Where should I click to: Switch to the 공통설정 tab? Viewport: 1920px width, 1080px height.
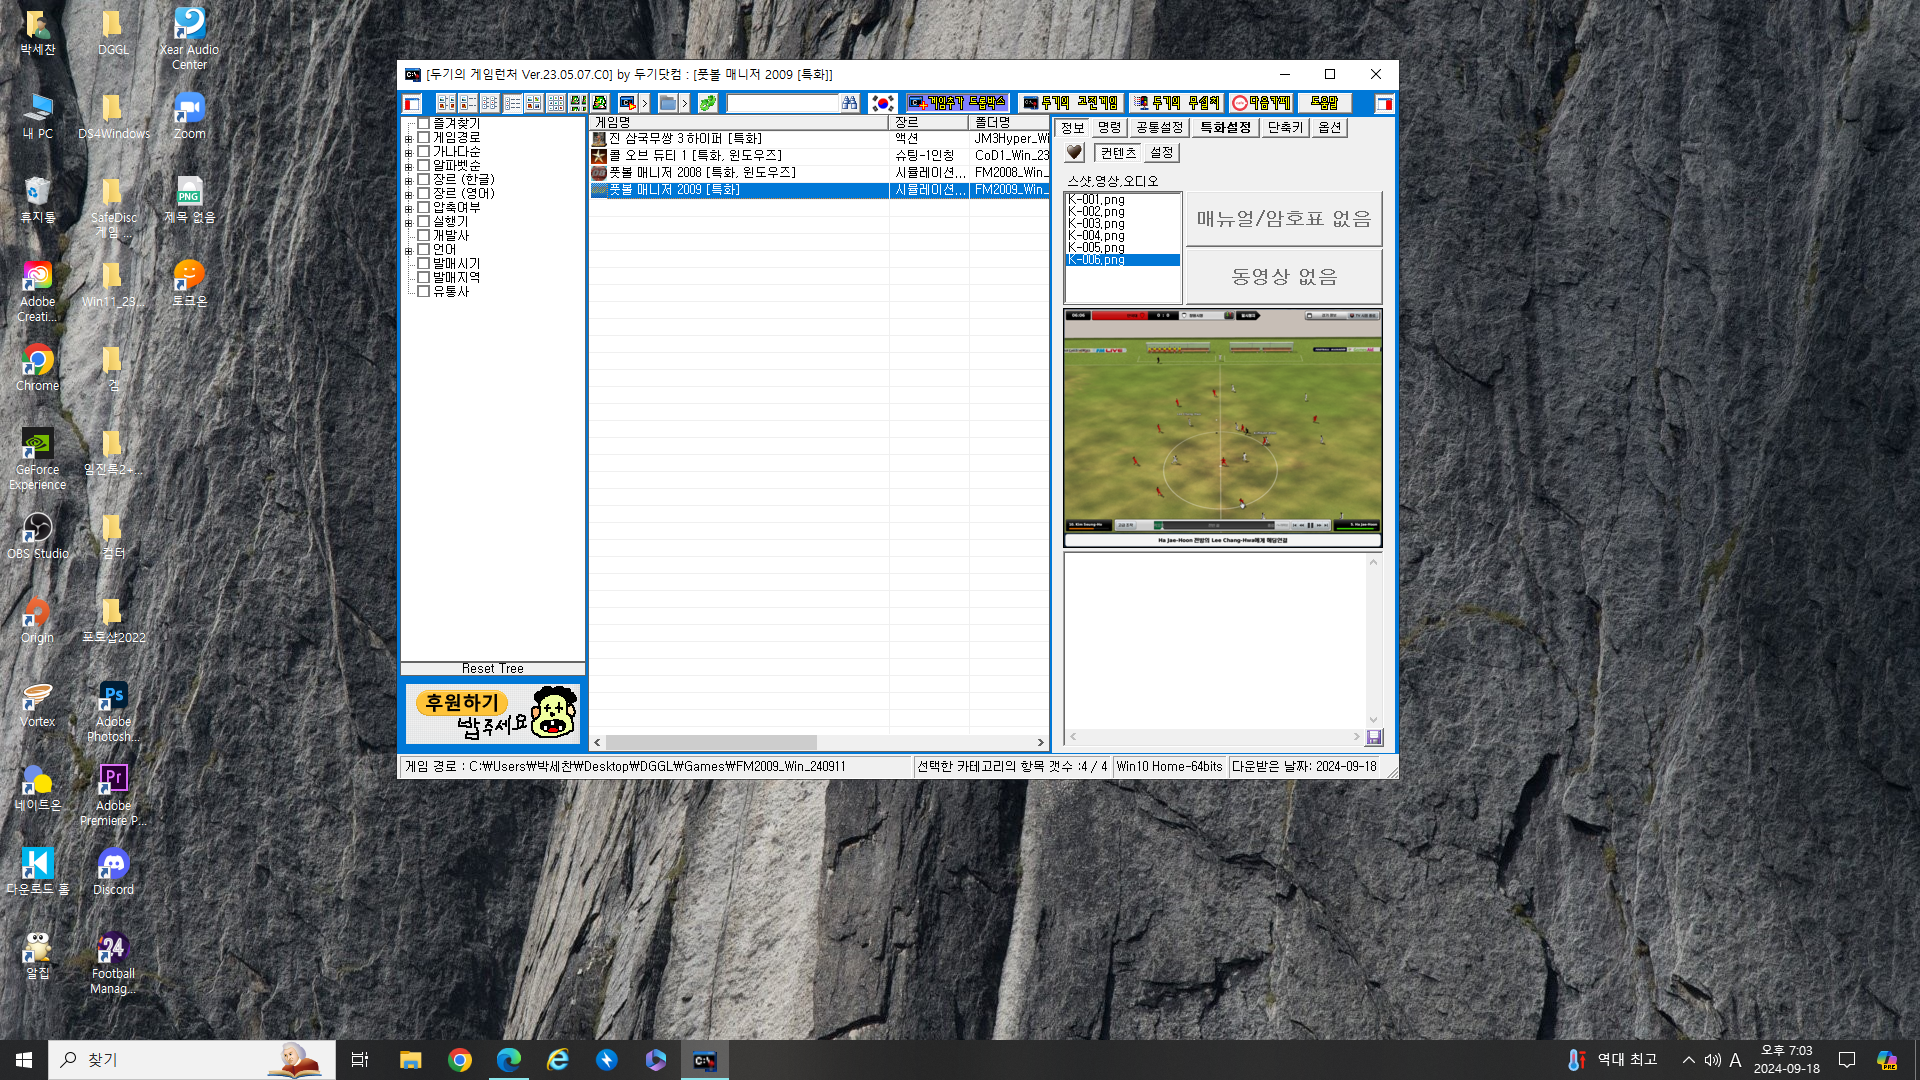(1159, 128)
